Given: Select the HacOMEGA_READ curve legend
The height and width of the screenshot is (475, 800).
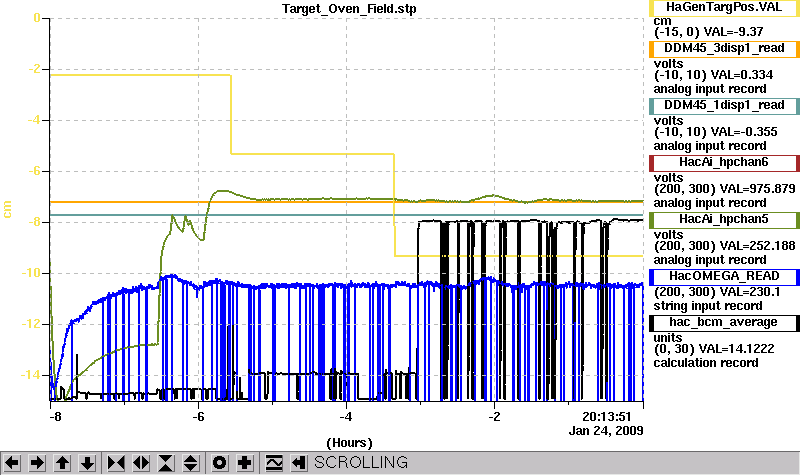Looking at the screenshot, I should (x=724, y=277).
